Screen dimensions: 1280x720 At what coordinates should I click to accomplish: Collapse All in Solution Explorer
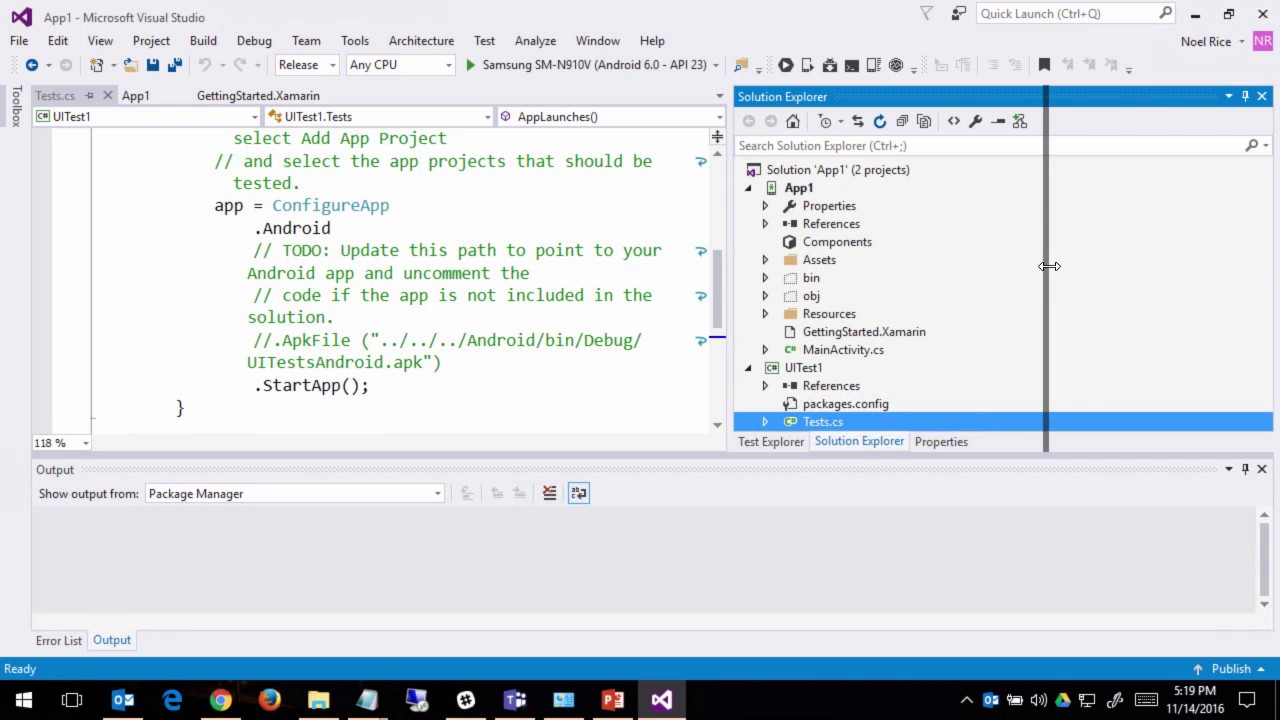[x=902, y=121]
